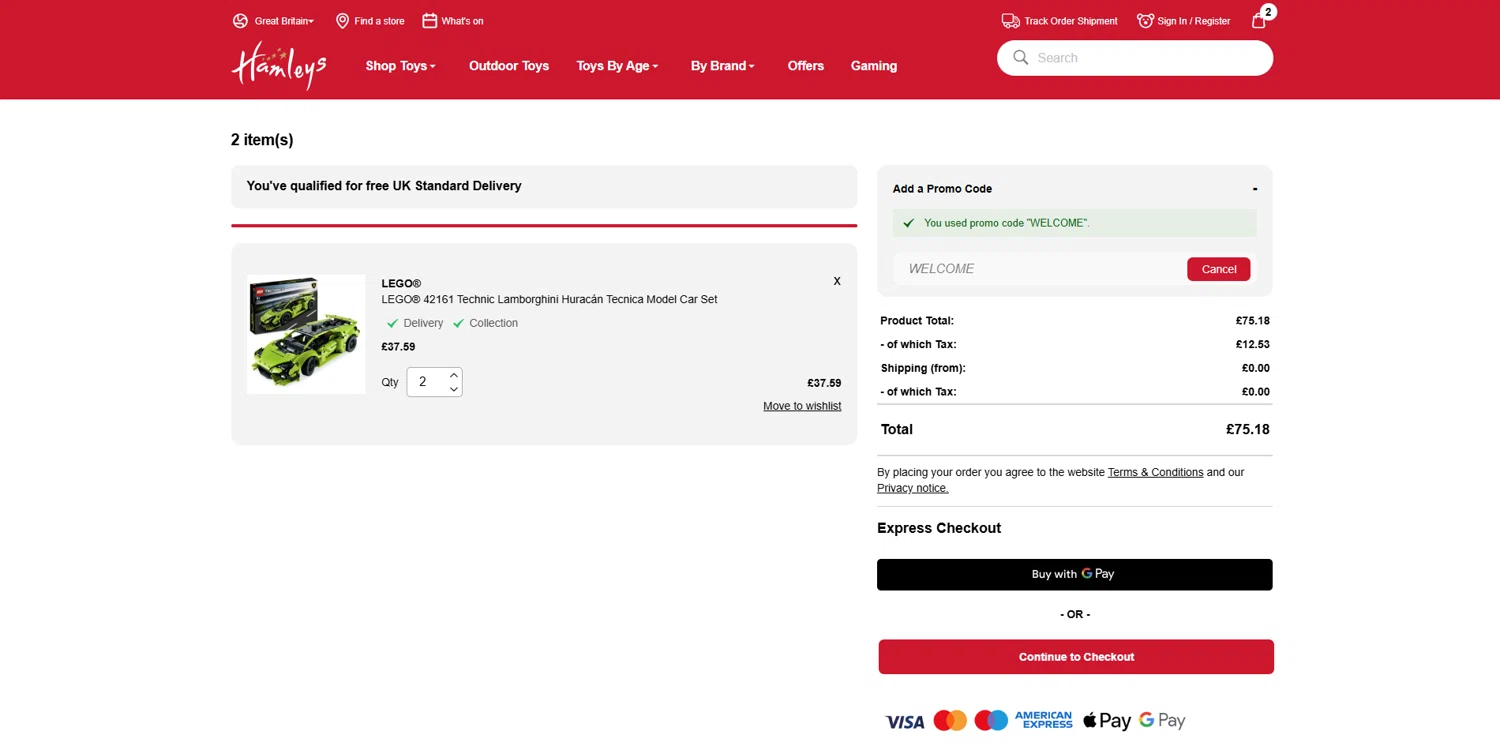Open the Privacy notice link

tap(912, 488)
